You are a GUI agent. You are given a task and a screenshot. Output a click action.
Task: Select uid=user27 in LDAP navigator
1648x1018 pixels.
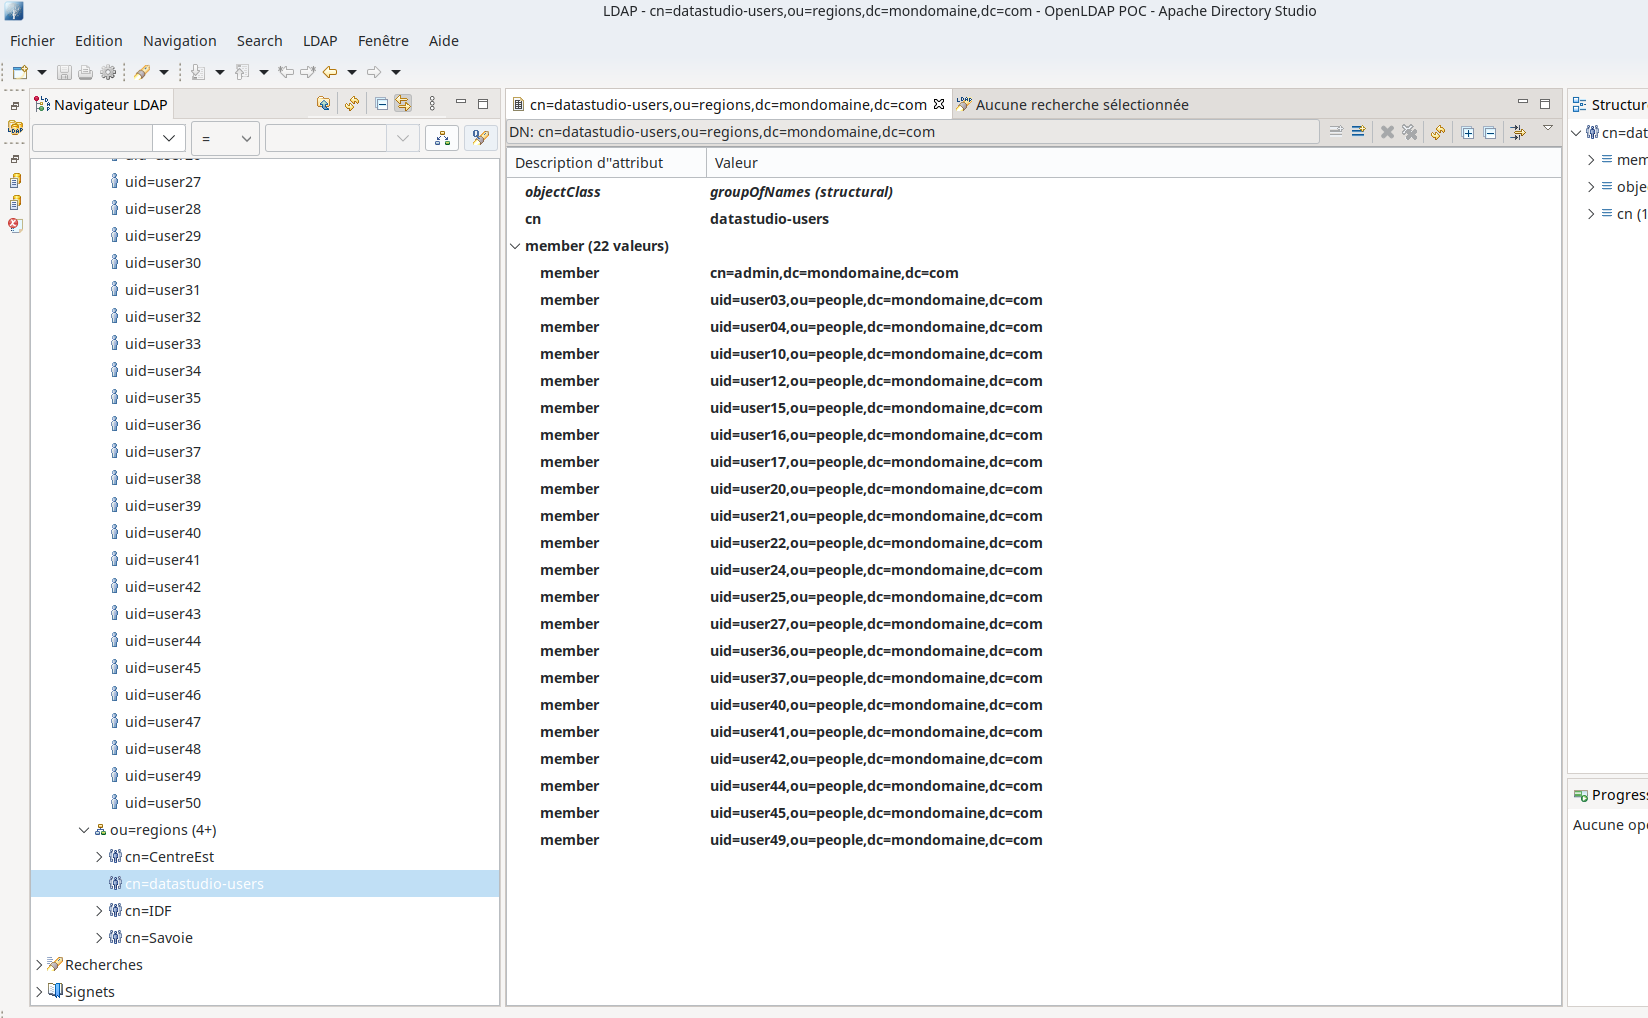point(163,182)
